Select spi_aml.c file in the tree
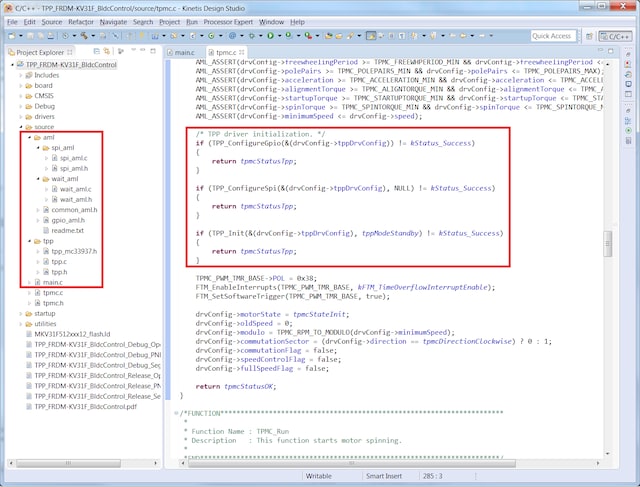Screen dimensions: 640x487 click(73, 158)
